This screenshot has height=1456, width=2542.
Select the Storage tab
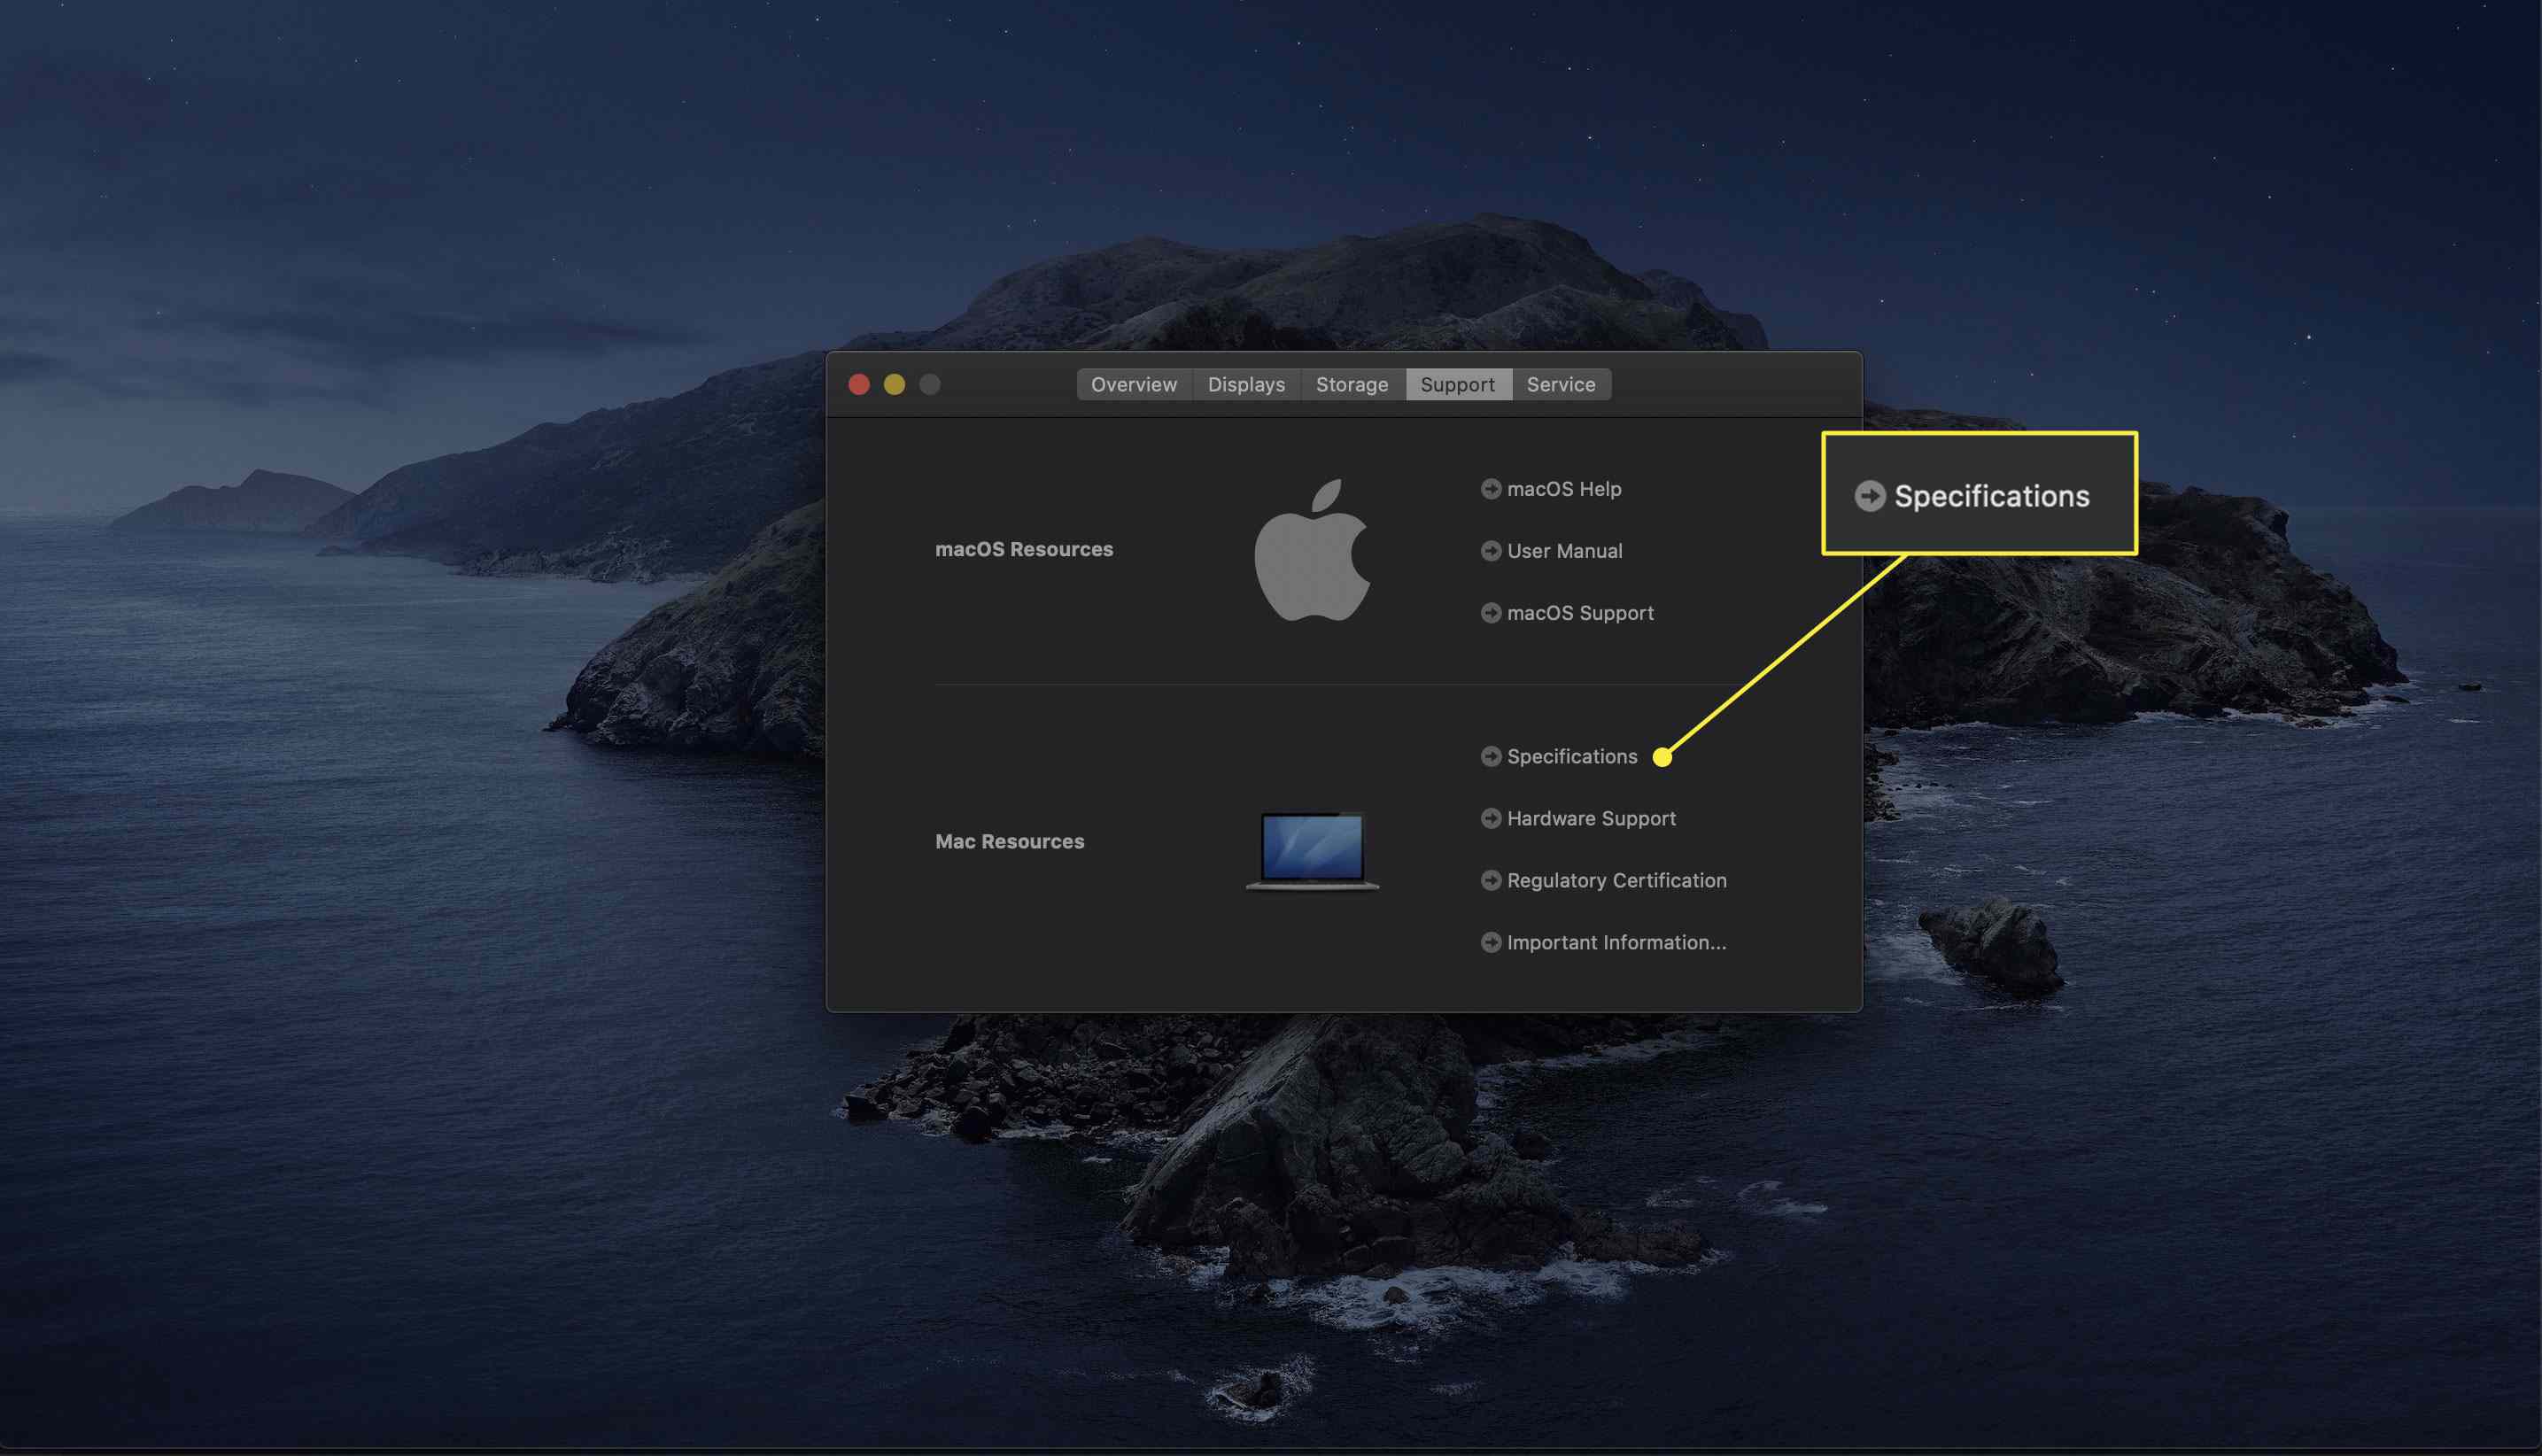tap(1352, 384)
